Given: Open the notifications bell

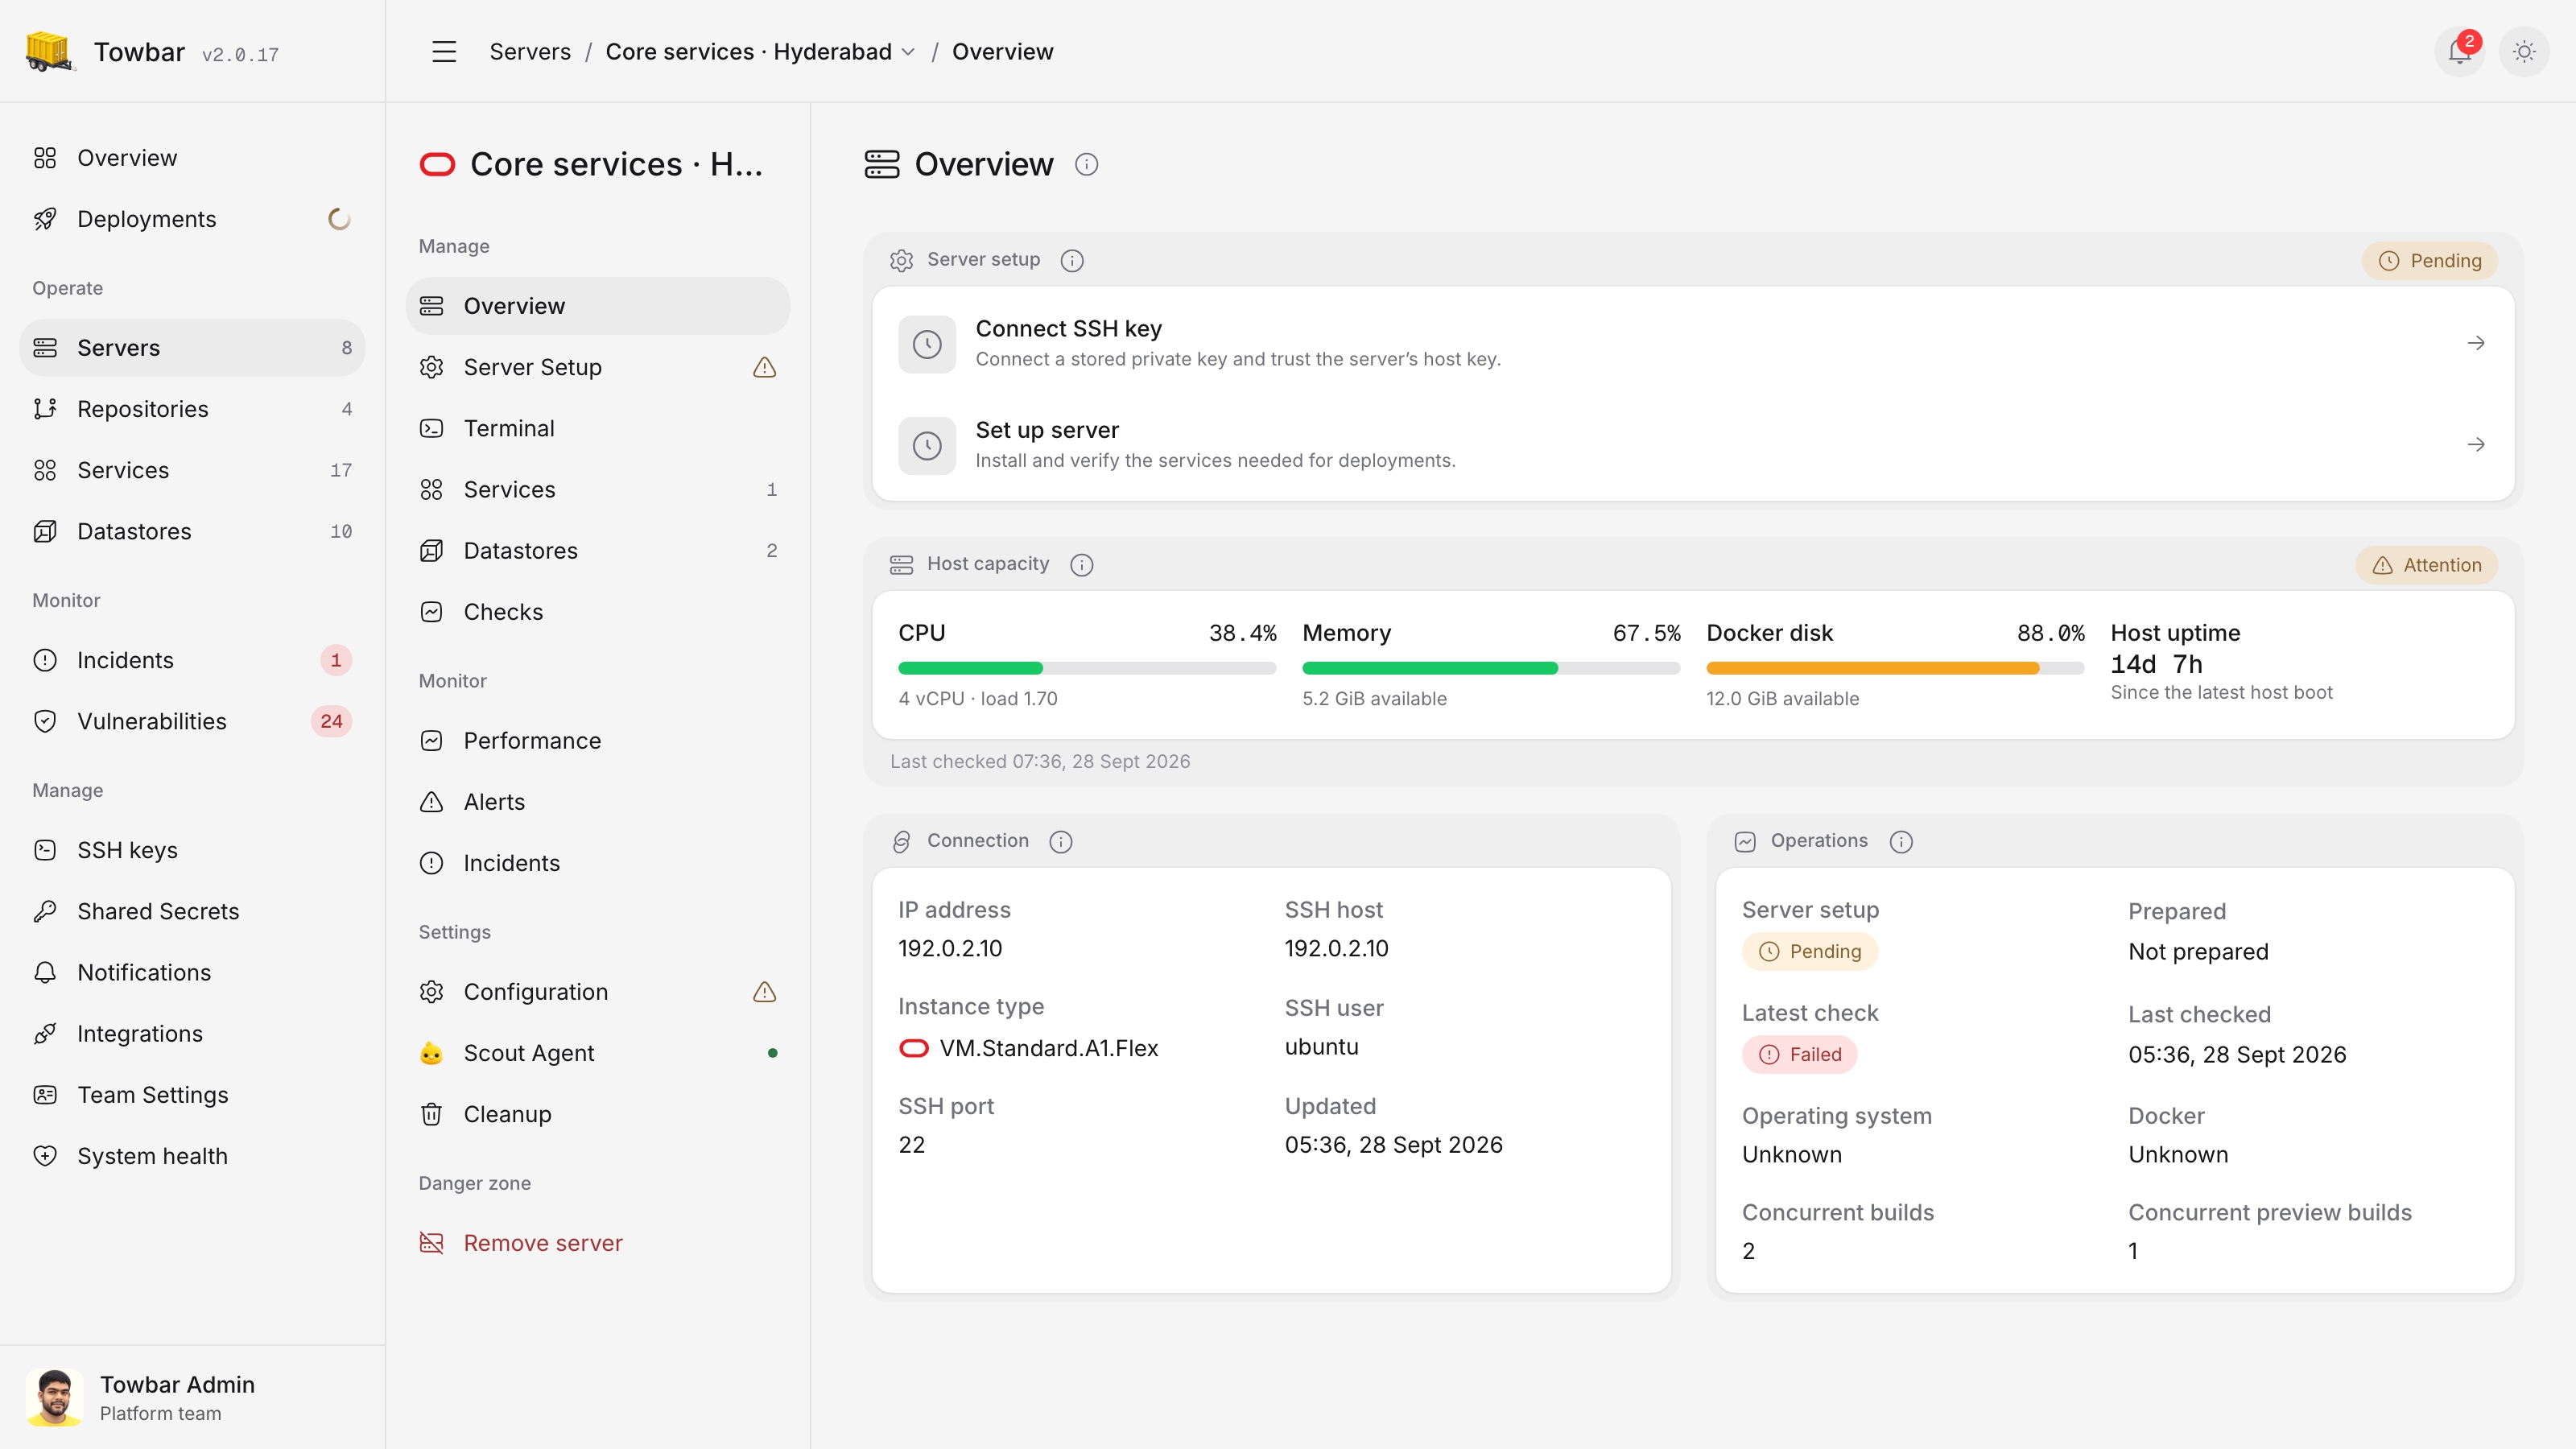Looking at the screenshot, I should [2459, 51].
